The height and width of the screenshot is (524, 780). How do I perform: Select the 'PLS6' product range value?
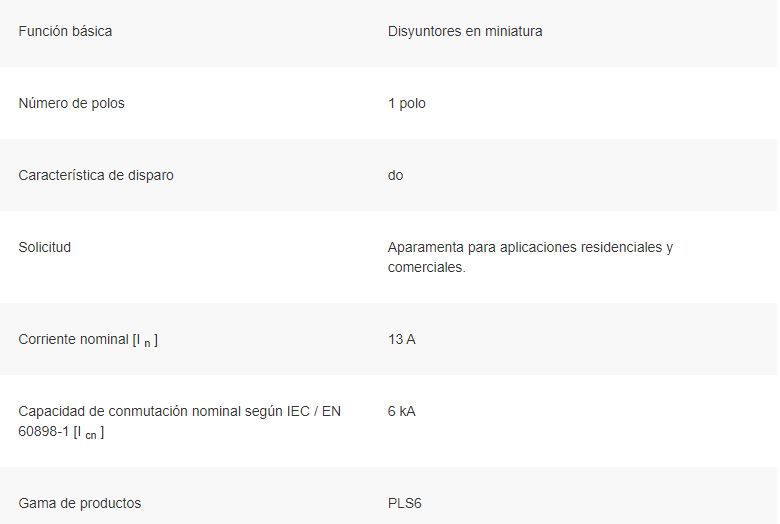405,504
